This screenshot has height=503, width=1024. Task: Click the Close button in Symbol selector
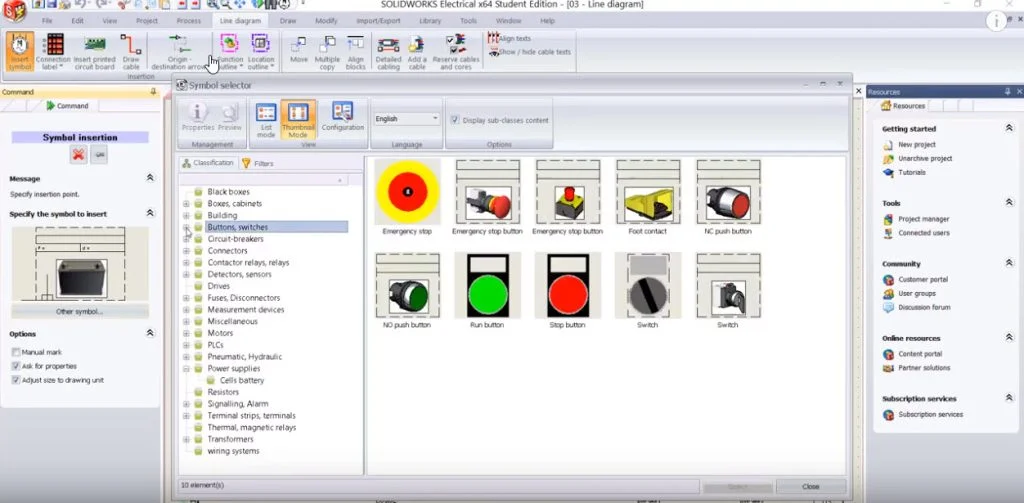[810, 487]
